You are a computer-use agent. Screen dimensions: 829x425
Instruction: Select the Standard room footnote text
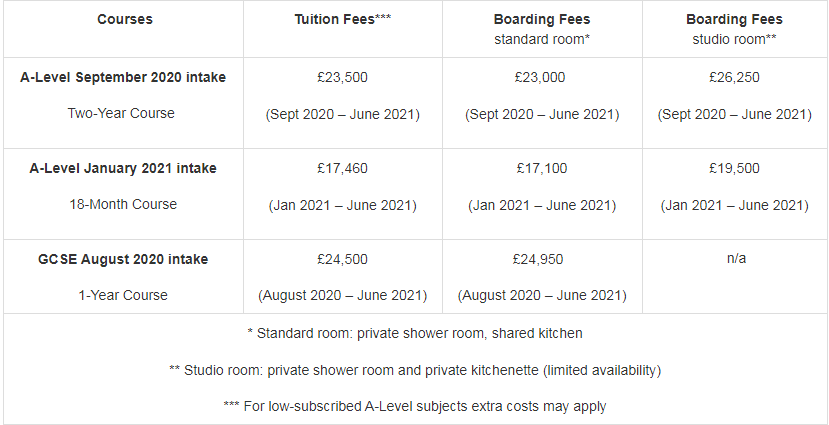tap(415, 334)
